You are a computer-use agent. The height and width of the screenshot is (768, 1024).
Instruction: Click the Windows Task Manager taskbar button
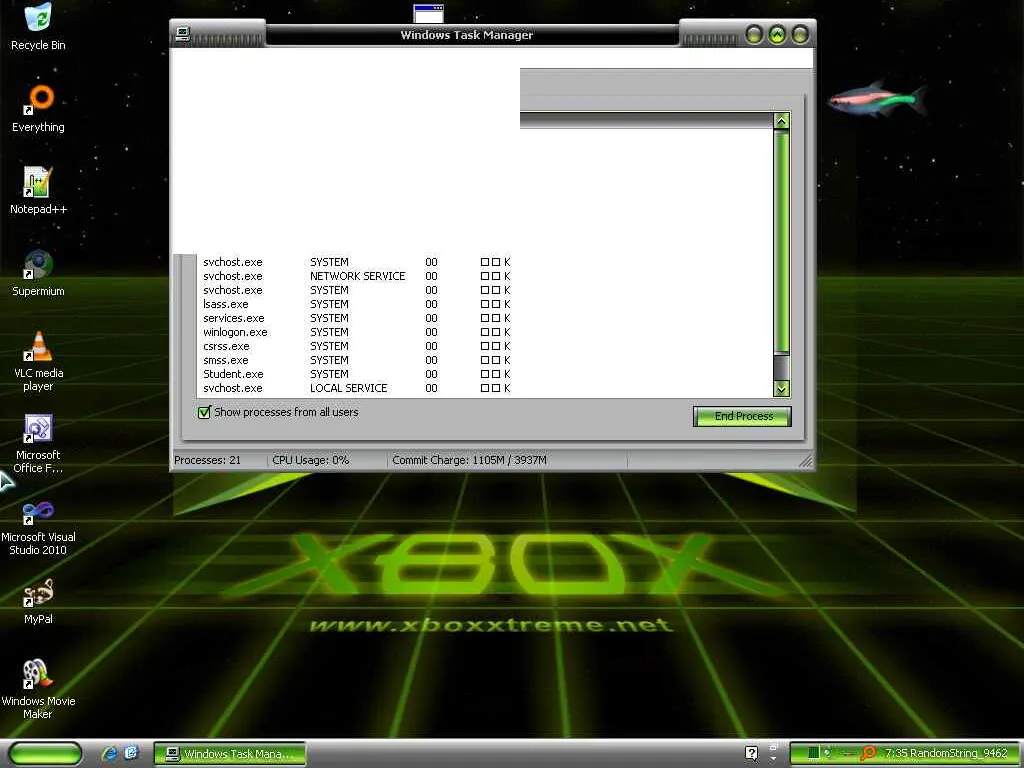pyautogui.click(x=230, y=754)
